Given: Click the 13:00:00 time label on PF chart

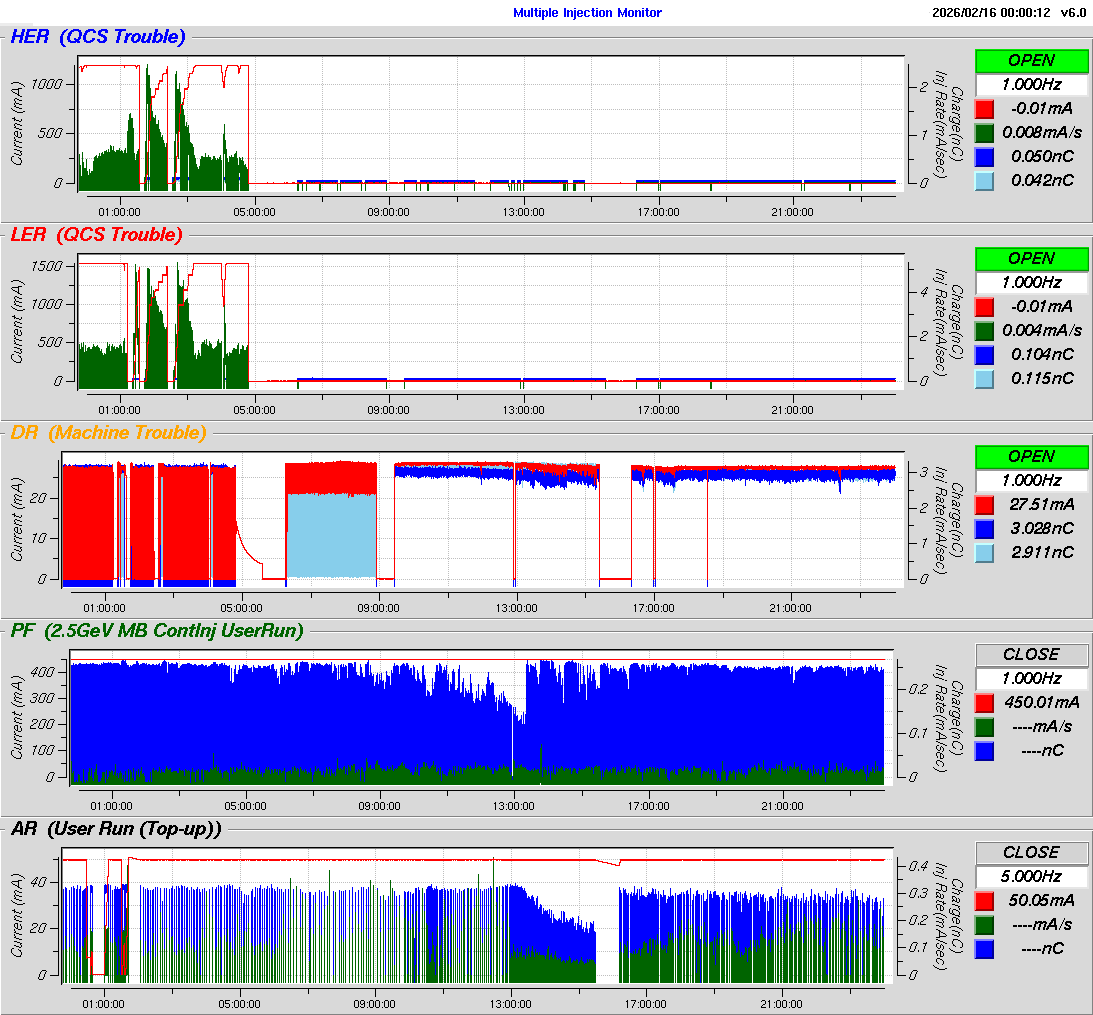Looking at the screenshot, I should 514,806.
